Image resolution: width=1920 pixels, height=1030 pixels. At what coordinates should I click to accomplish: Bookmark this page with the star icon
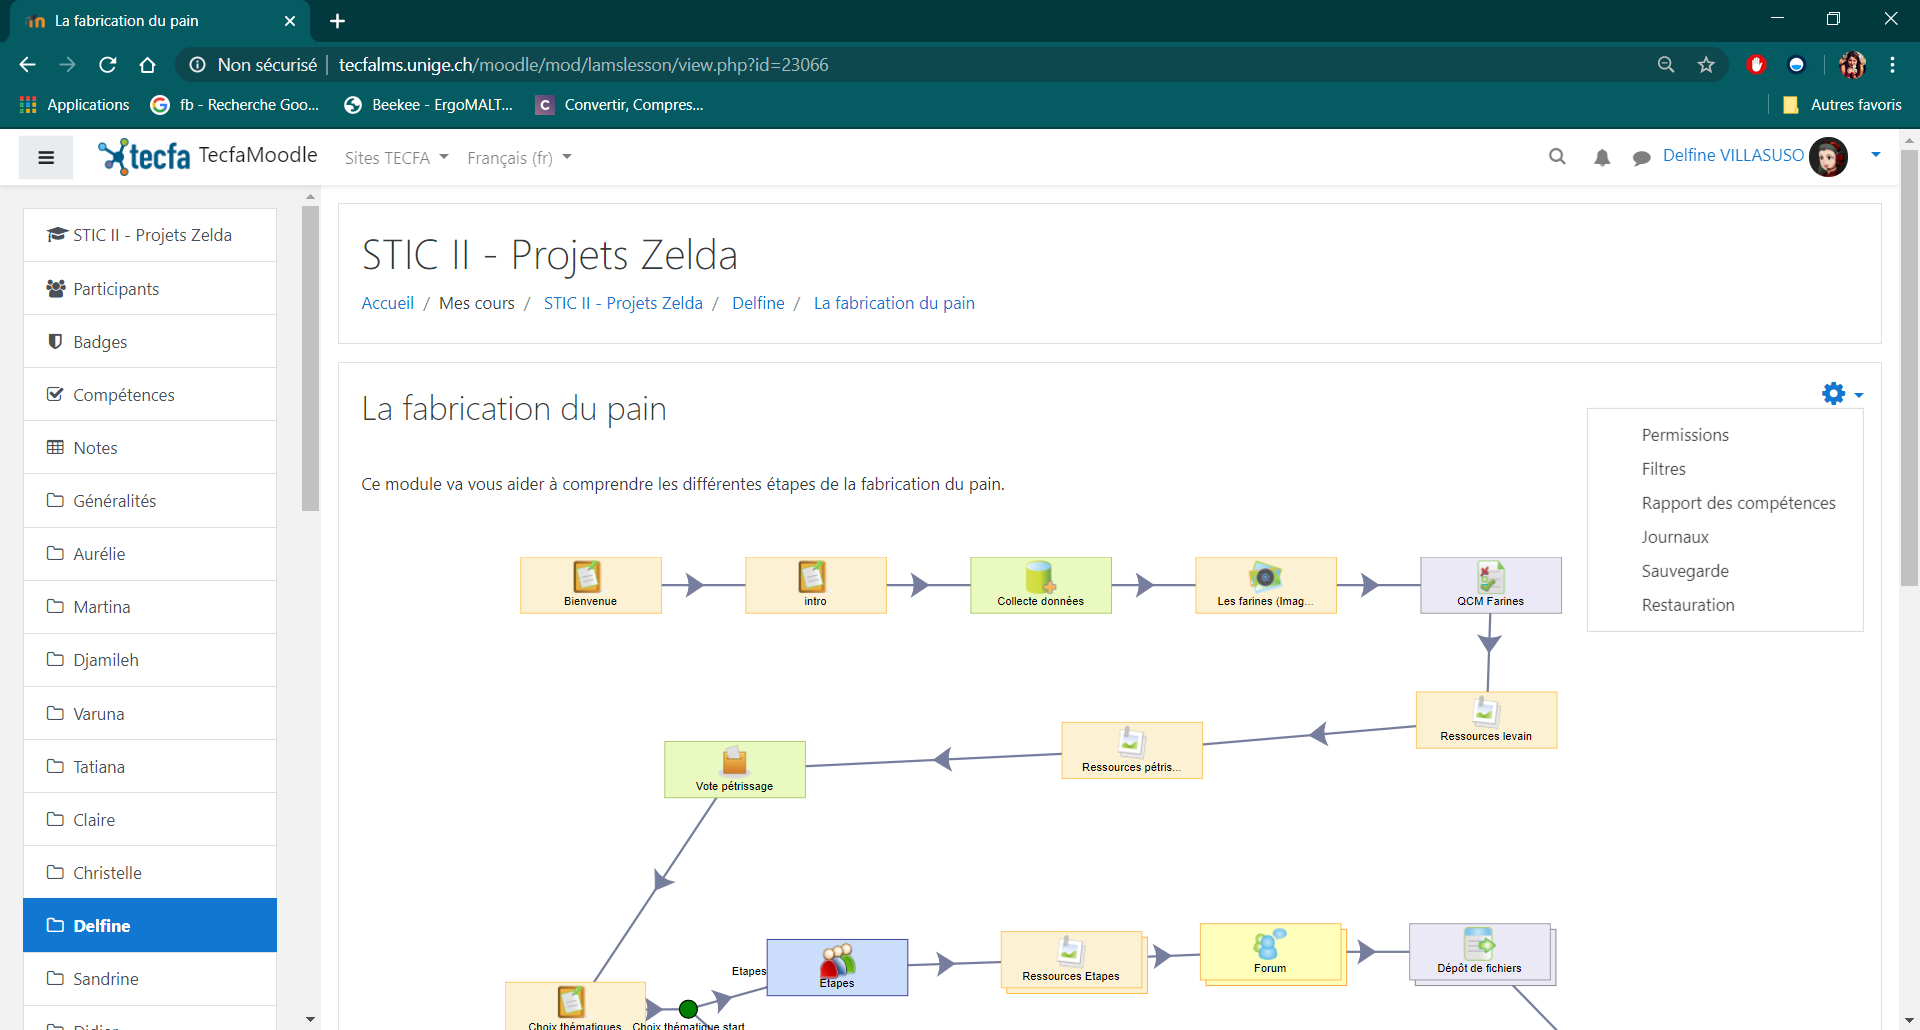click(x=1706, y=65)
